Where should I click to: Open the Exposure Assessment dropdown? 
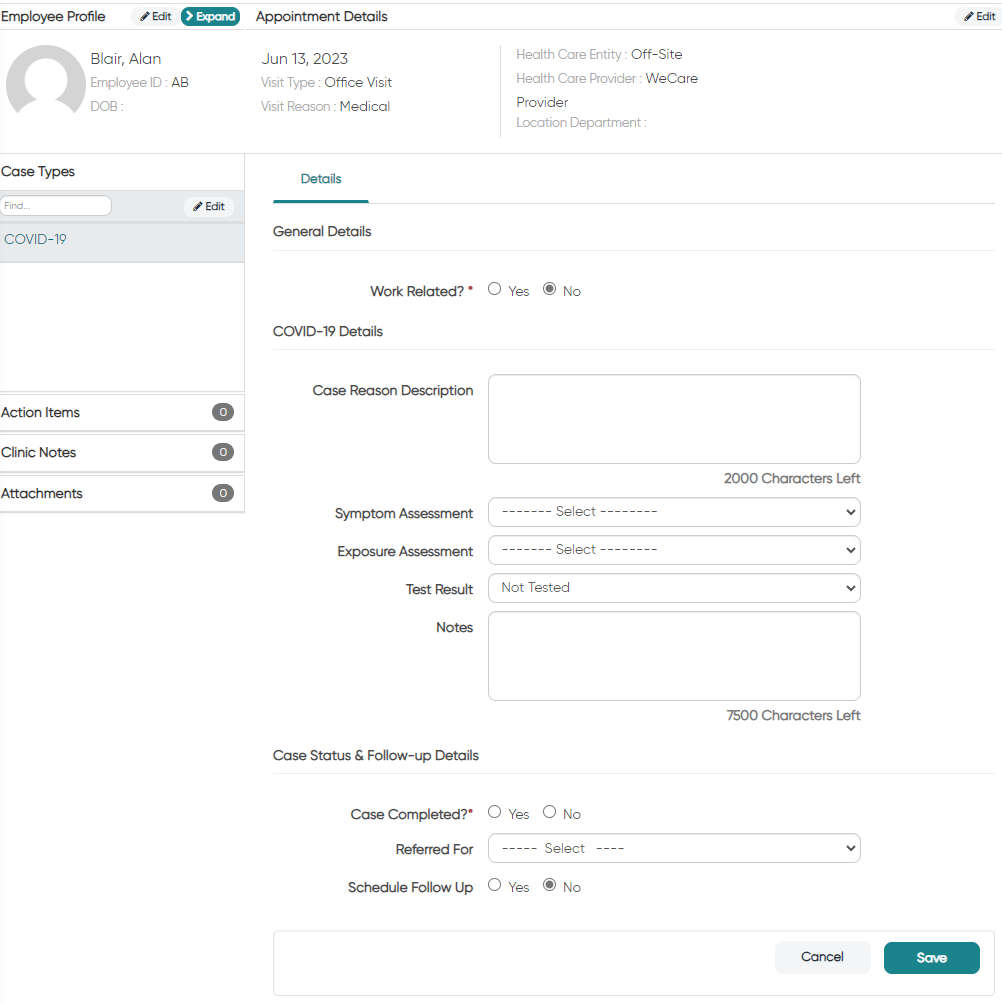674,550
